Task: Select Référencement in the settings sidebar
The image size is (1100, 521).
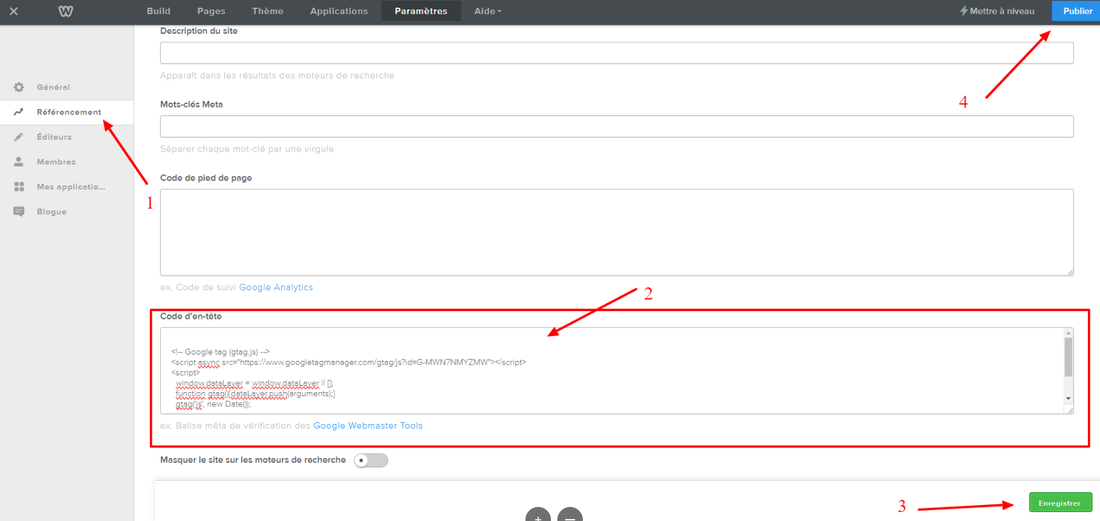Action: click(68, 112)
